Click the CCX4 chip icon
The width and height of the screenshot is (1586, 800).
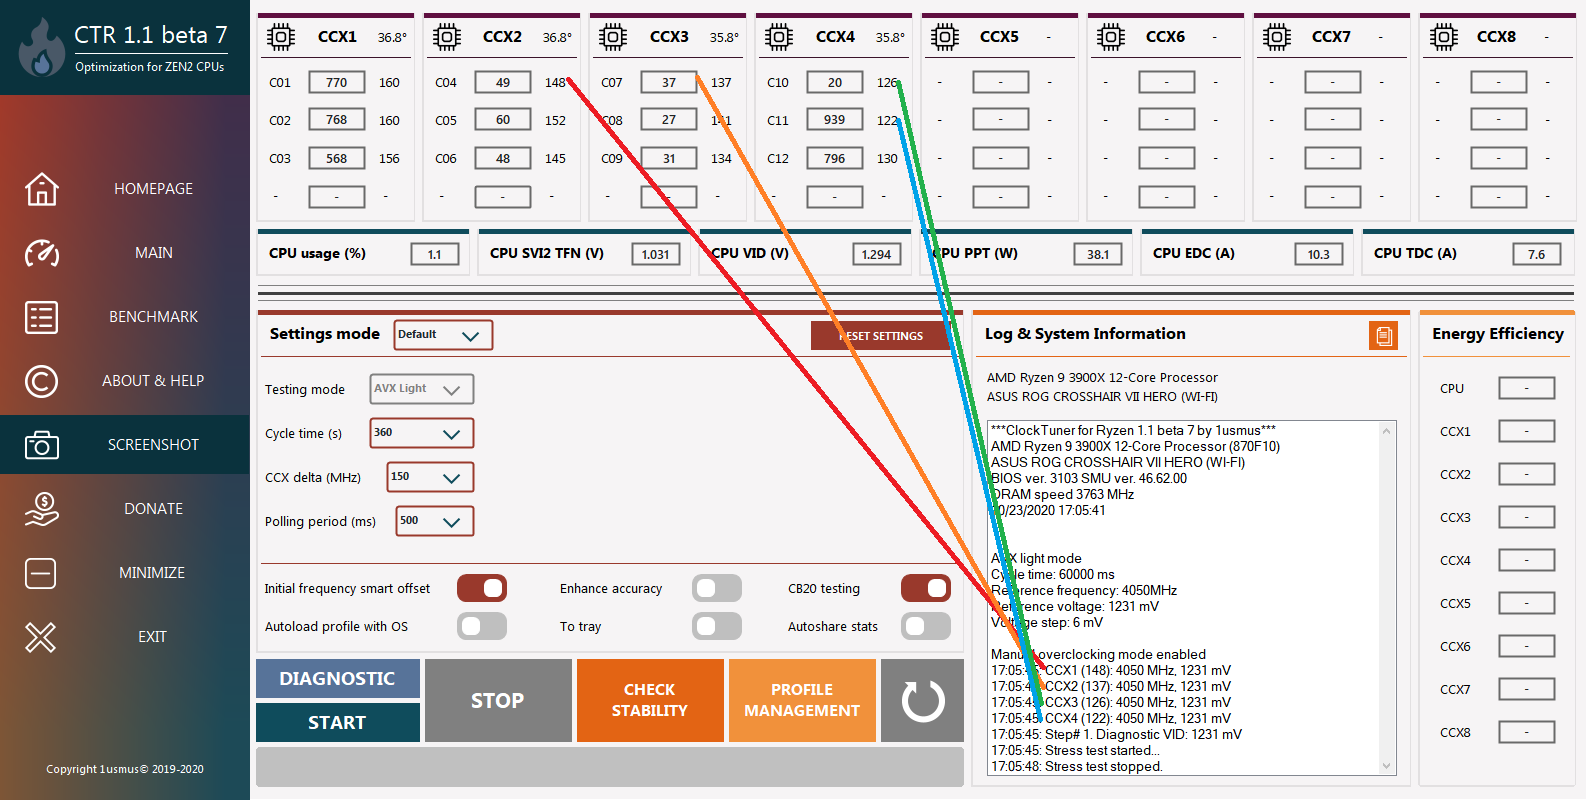(779, 37)
